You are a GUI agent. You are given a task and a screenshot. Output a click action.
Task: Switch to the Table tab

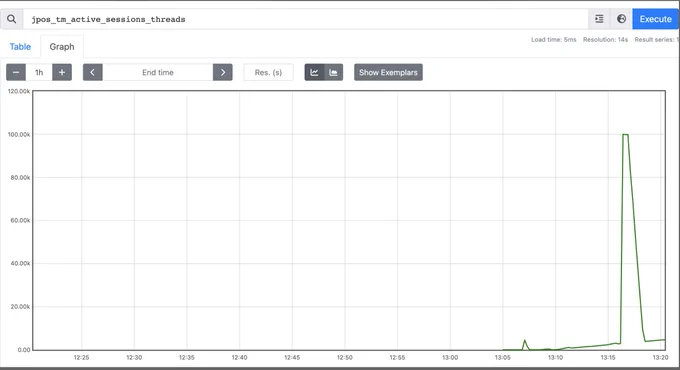pos(20,47)
